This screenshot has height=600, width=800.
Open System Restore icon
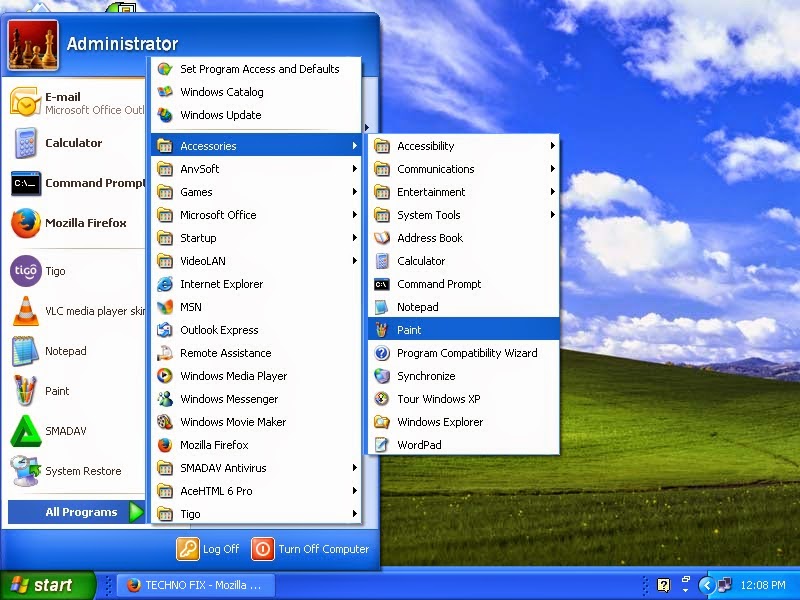pos(26,471)
